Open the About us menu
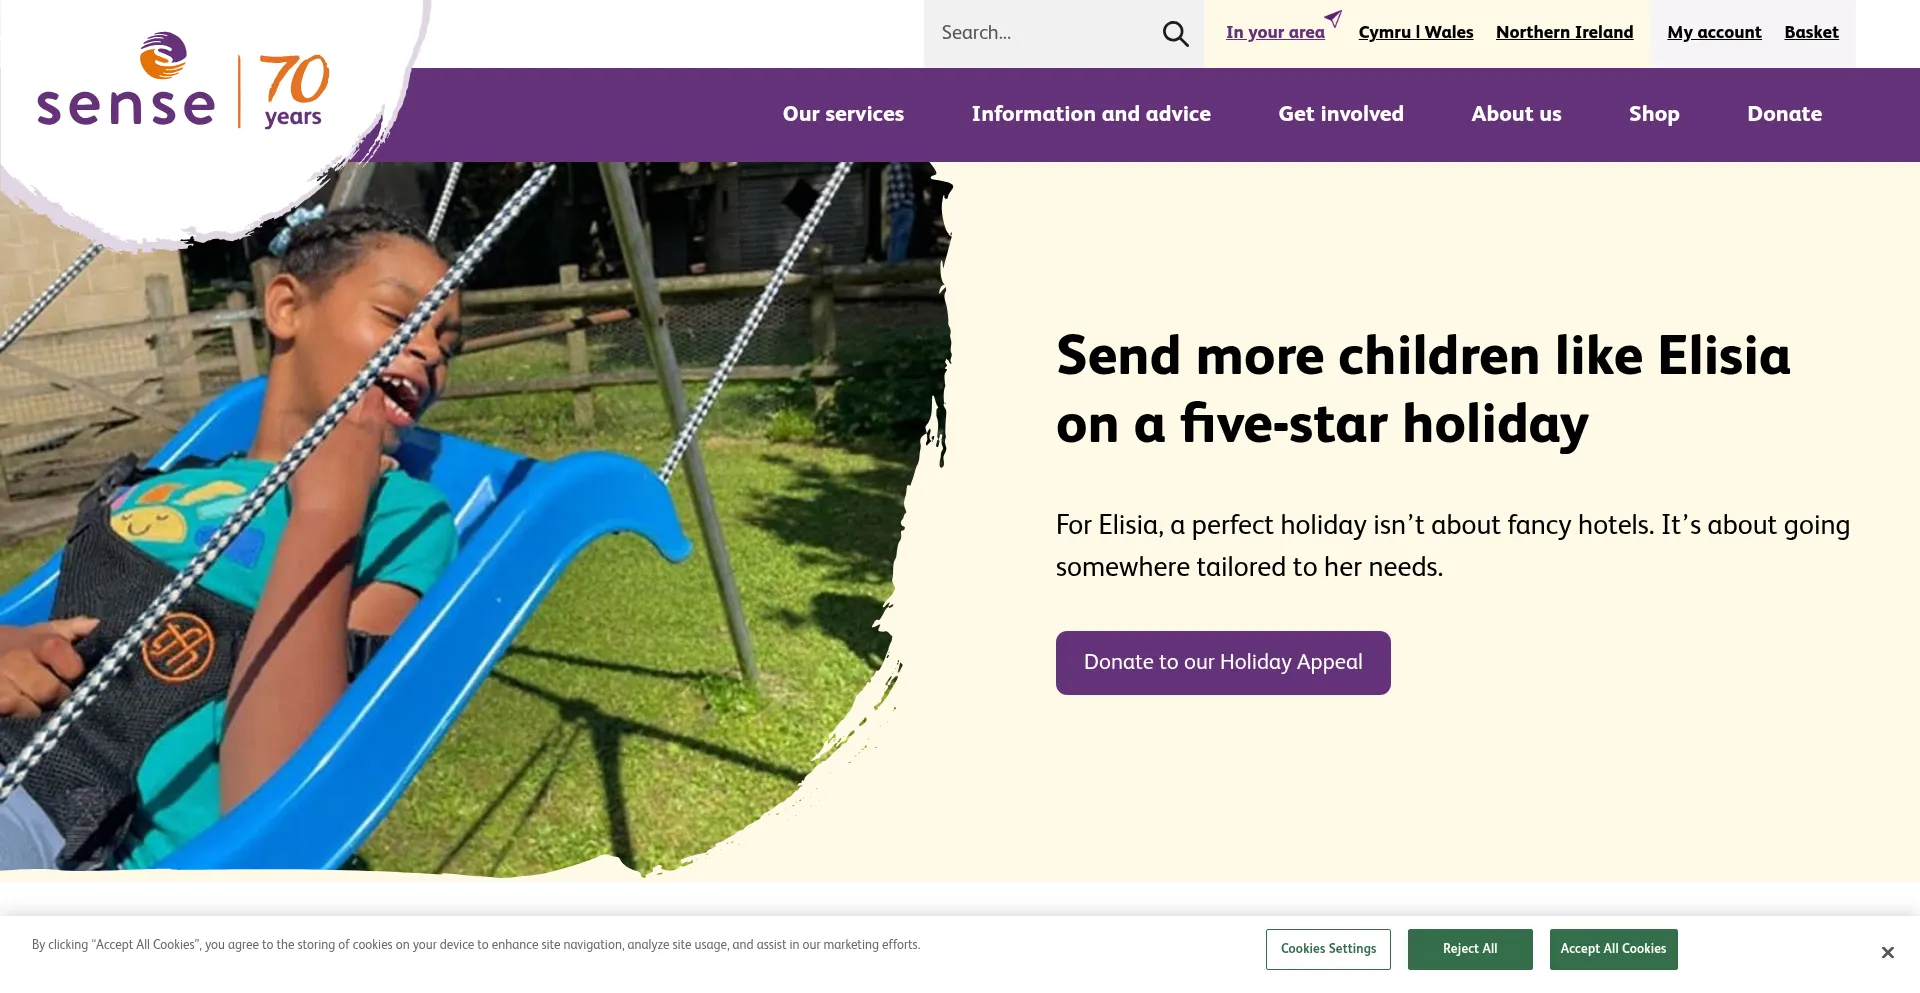Viewport: 1920px width, 993px height. [1516, 114]
